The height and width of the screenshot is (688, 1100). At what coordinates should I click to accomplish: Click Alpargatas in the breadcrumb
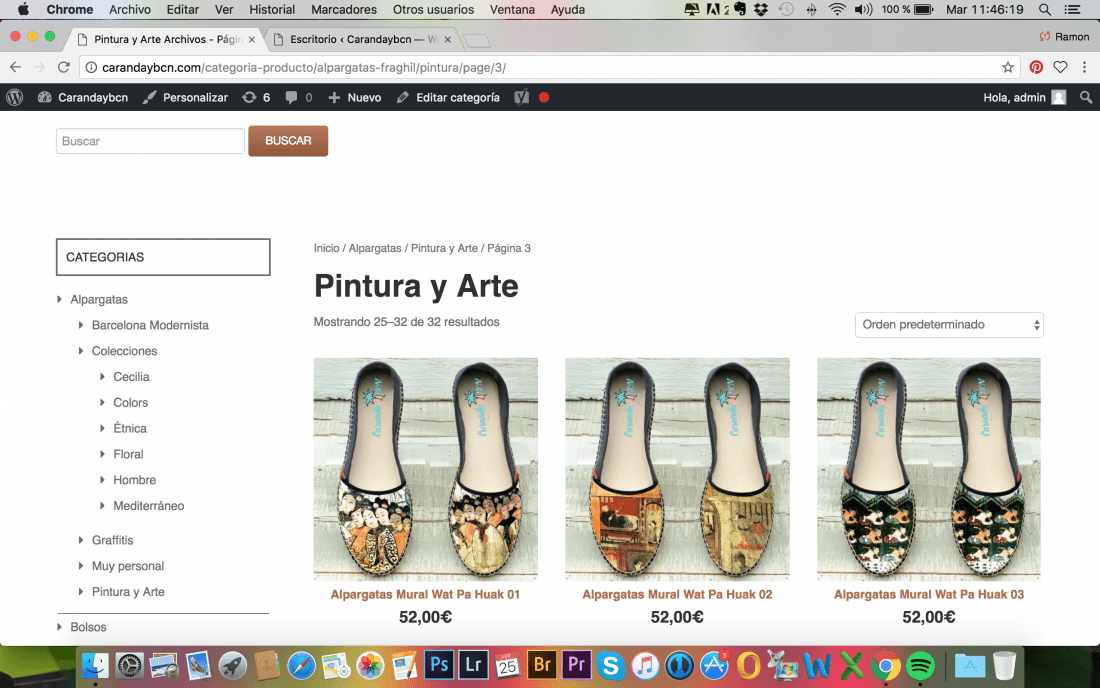375,248
